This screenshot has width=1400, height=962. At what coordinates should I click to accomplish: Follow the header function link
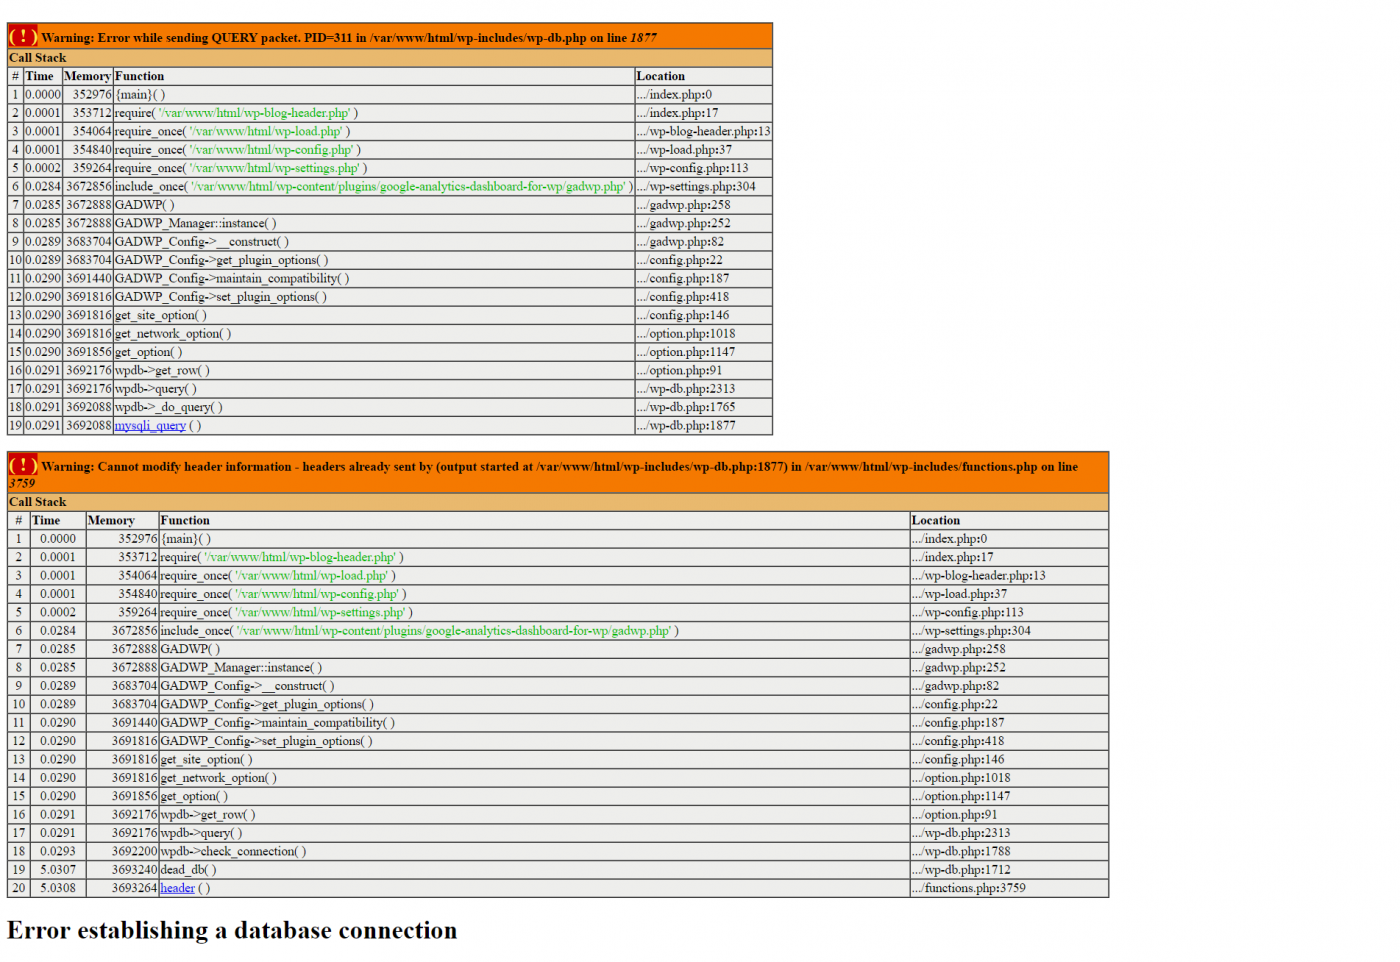pyautogui.click(x=178, y=888)
